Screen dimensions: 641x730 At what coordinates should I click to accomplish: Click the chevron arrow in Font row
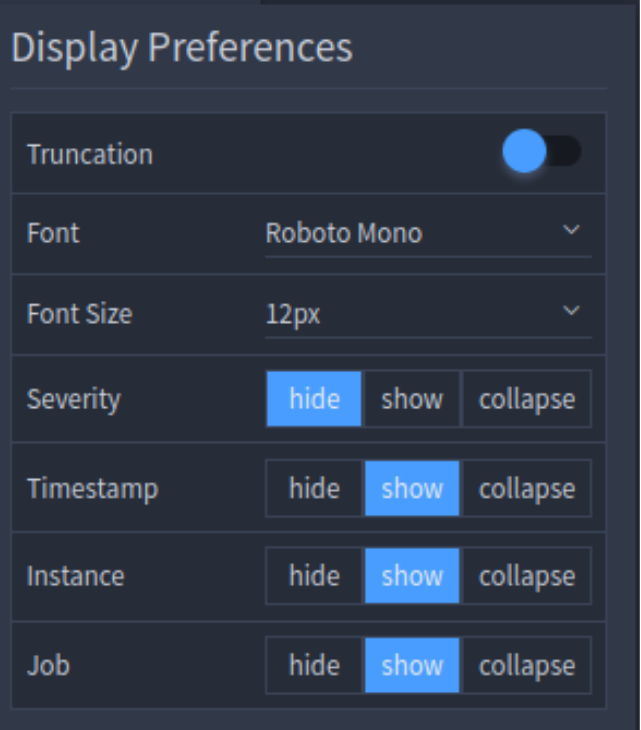(571, 230)
